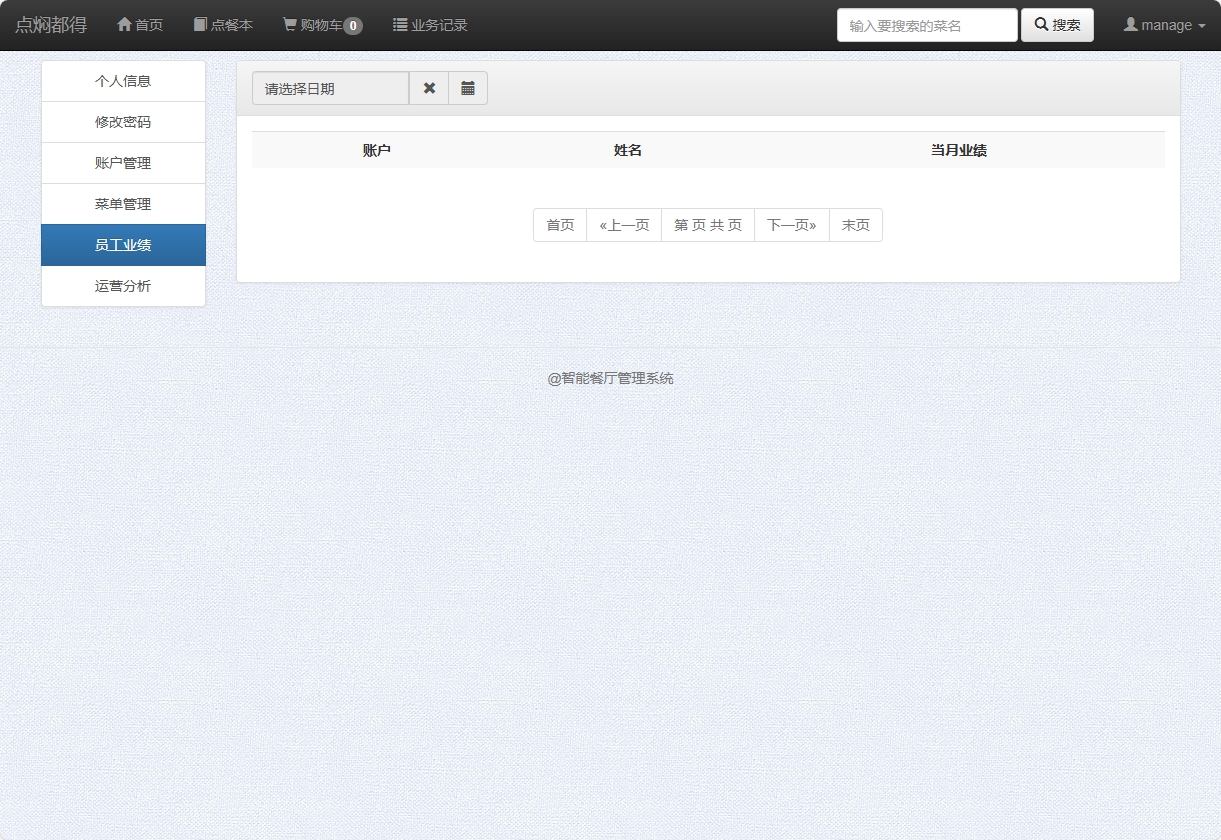The image size is (1221, 840).
Task: Click the 下一页» pagination button
Action: tap(791, 225)
